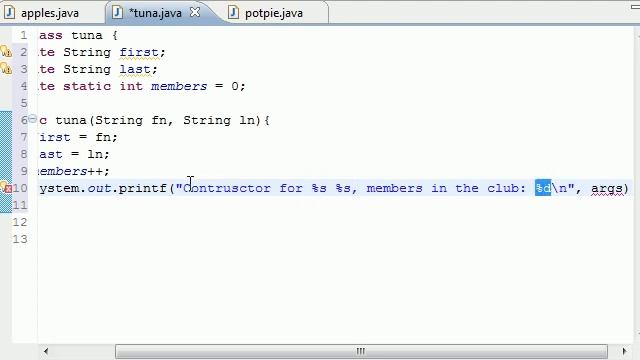Click the 'printf' method name on line 10

click(142, 188)
